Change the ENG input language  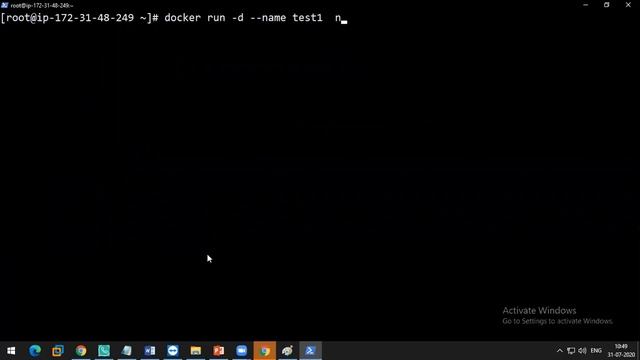596,351
